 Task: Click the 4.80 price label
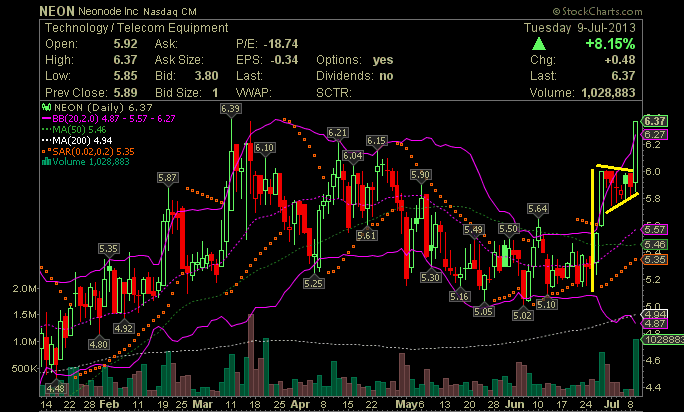pos(99,344)
